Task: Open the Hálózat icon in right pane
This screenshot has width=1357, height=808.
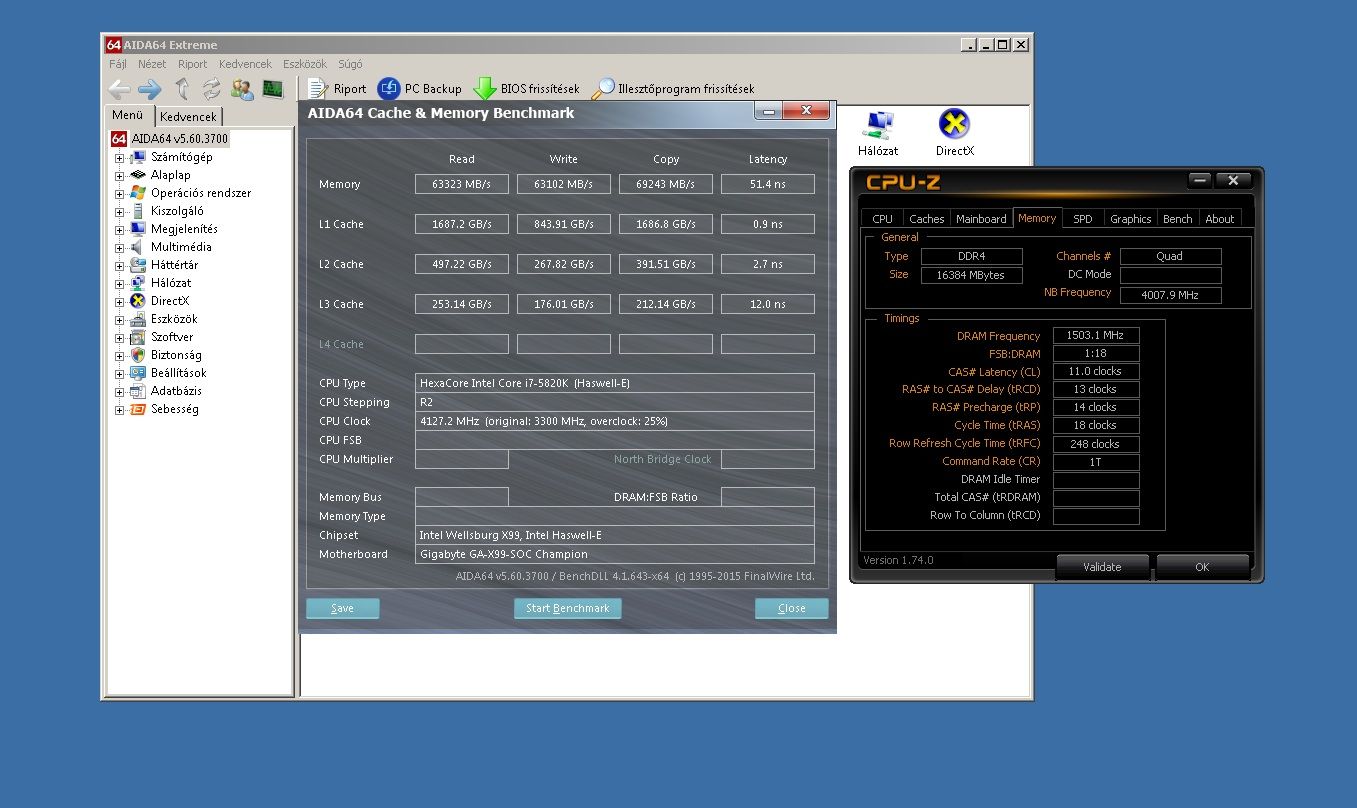Action: 878,134
